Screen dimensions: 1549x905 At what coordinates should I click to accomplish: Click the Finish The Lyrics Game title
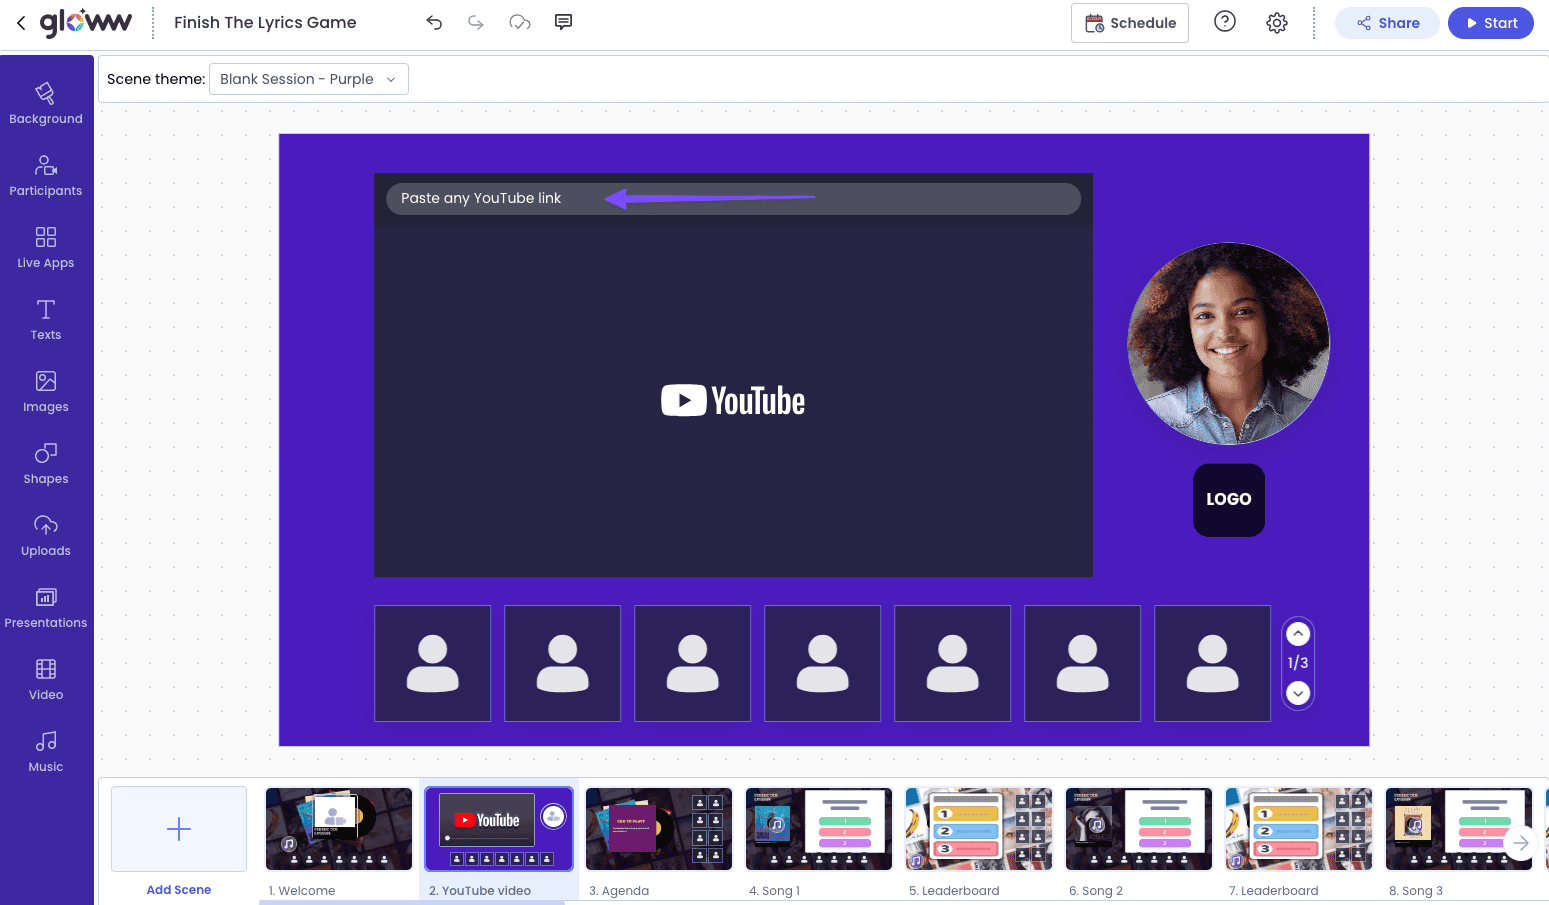pyautogui.click(x=265, y=22)
